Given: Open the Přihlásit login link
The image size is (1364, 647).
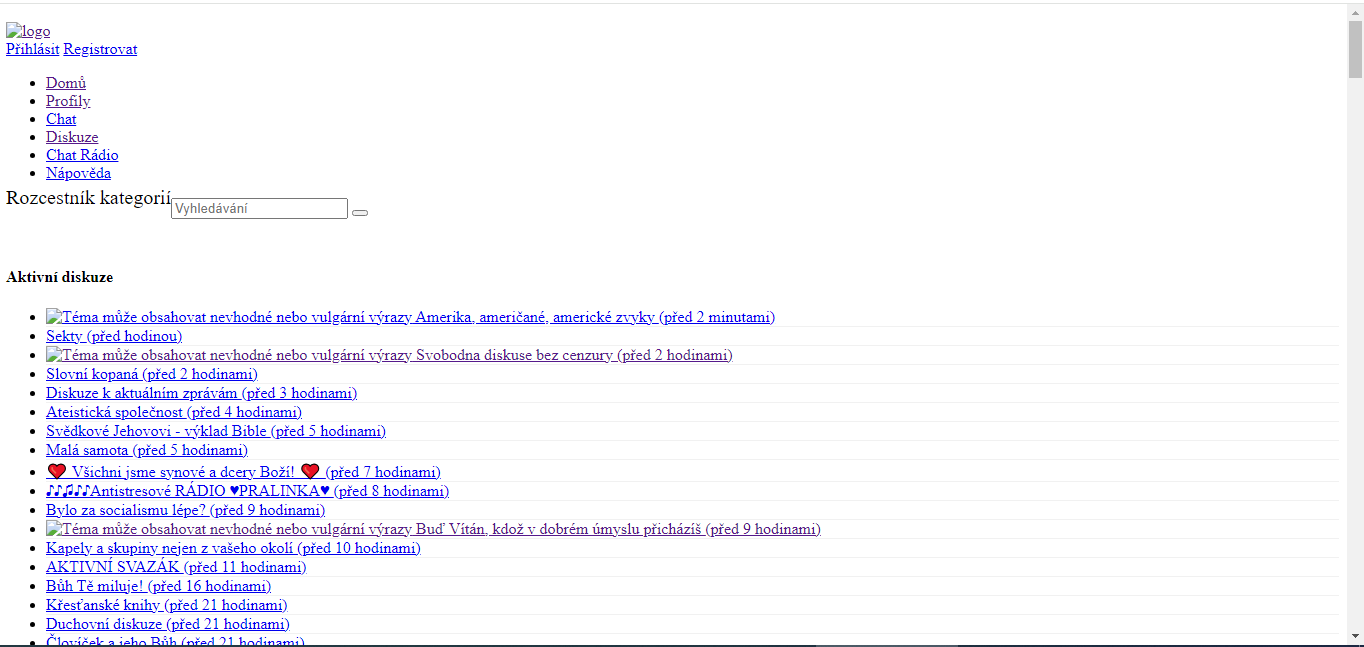Looking at the screenshot, I should (33, 49).
